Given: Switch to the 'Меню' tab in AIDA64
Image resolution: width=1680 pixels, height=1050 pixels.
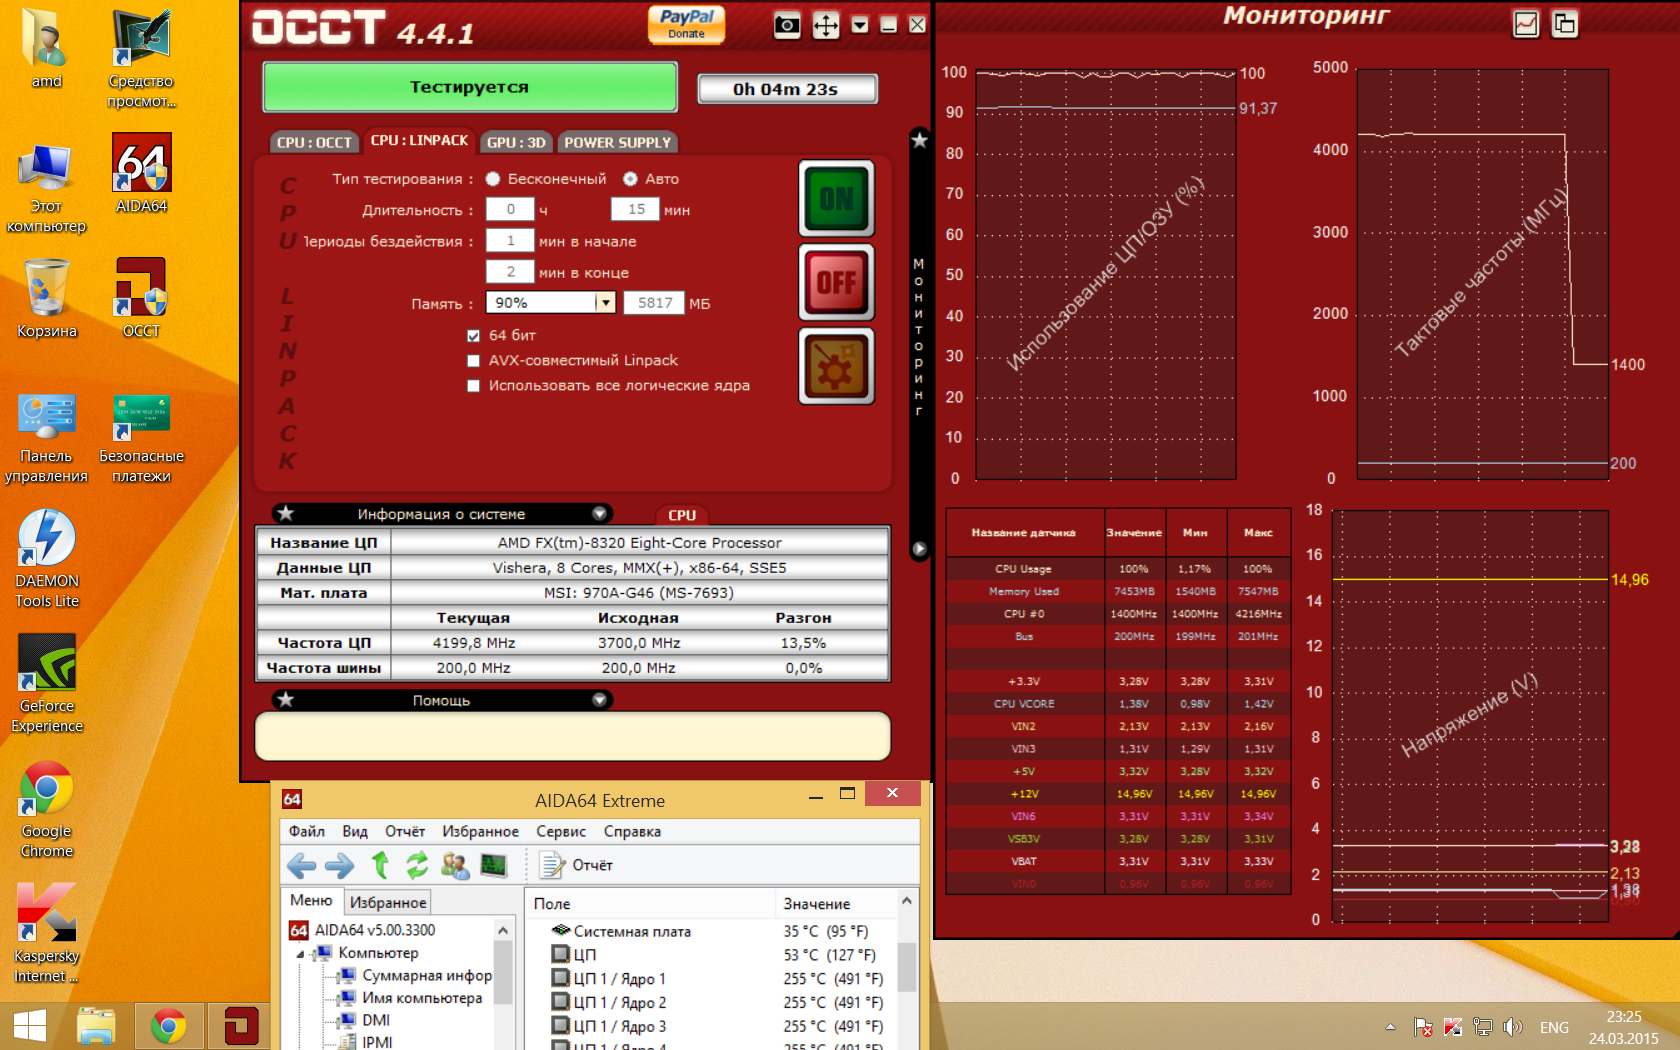Looking at the screenshot, I should click(311, 901).
